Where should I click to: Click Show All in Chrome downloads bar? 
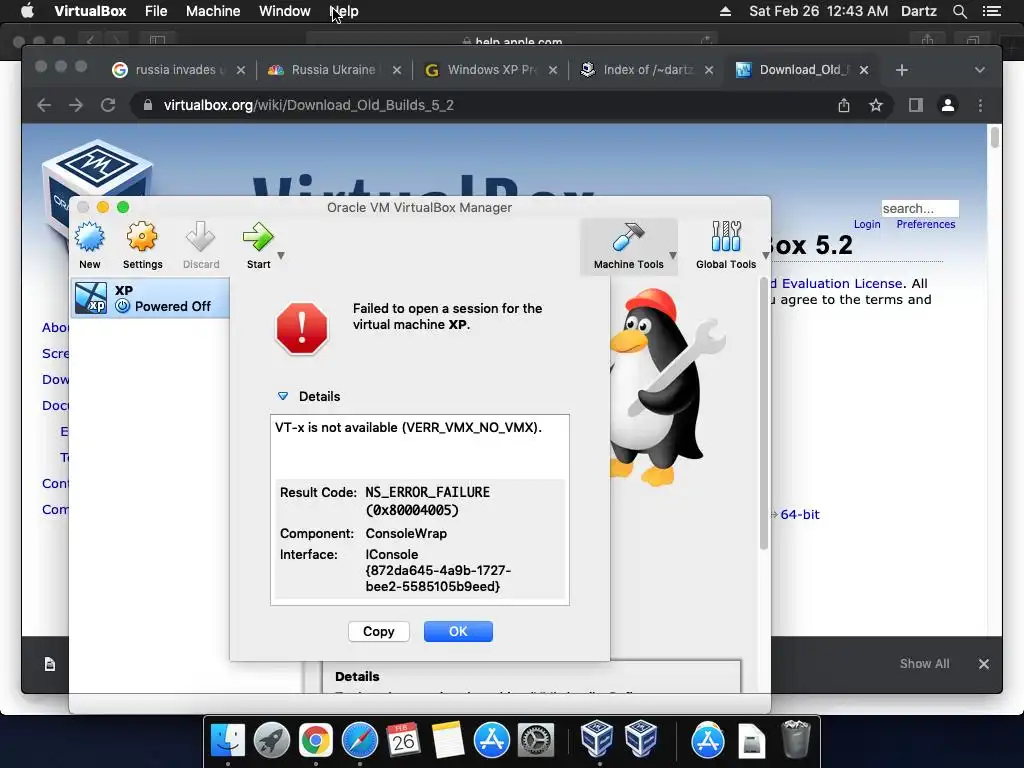pos(924,664)
